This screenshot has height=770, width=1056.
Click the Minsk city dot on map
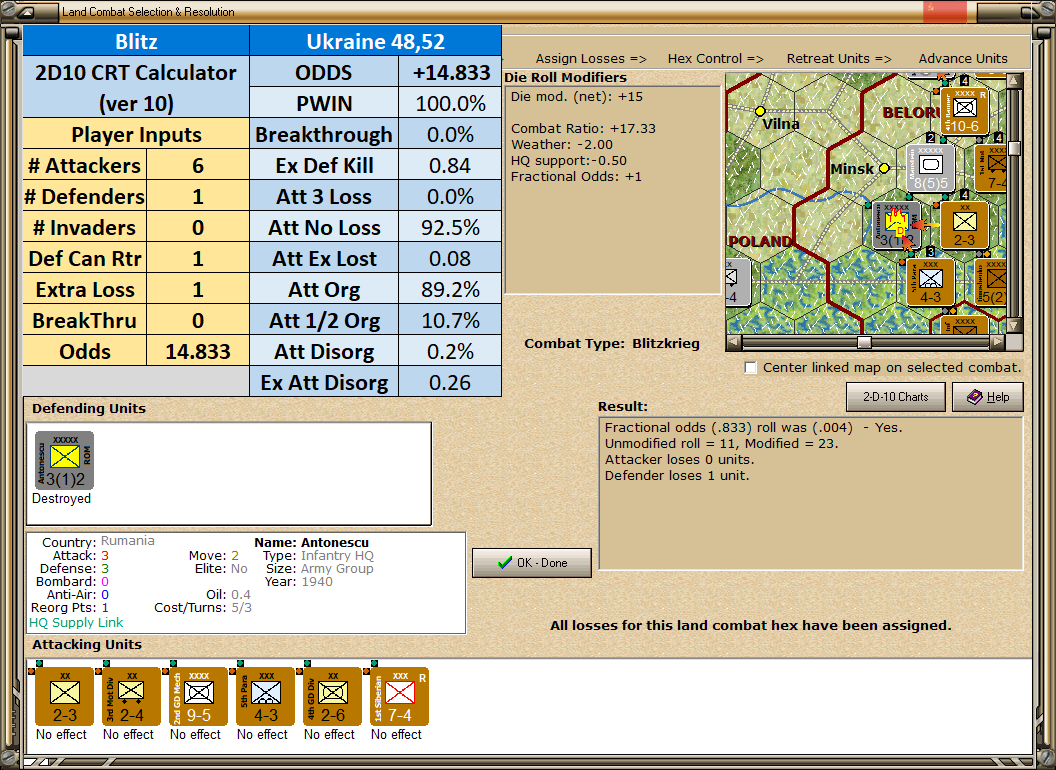click(x=884, y=168)
